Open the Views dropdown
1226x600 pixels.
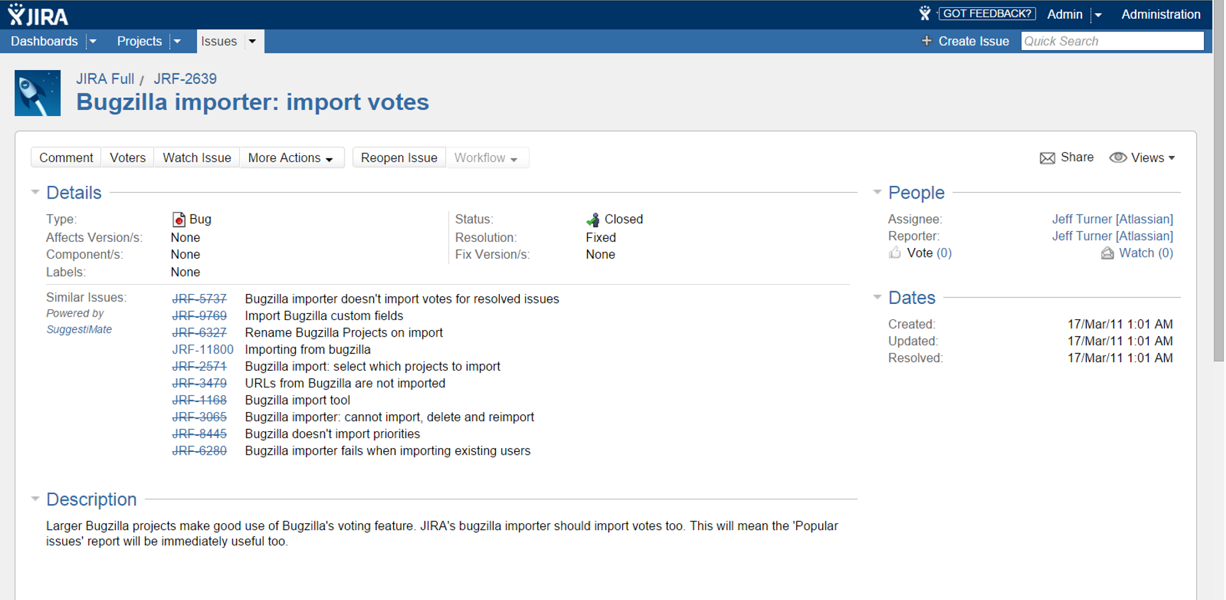point(1142,158)
